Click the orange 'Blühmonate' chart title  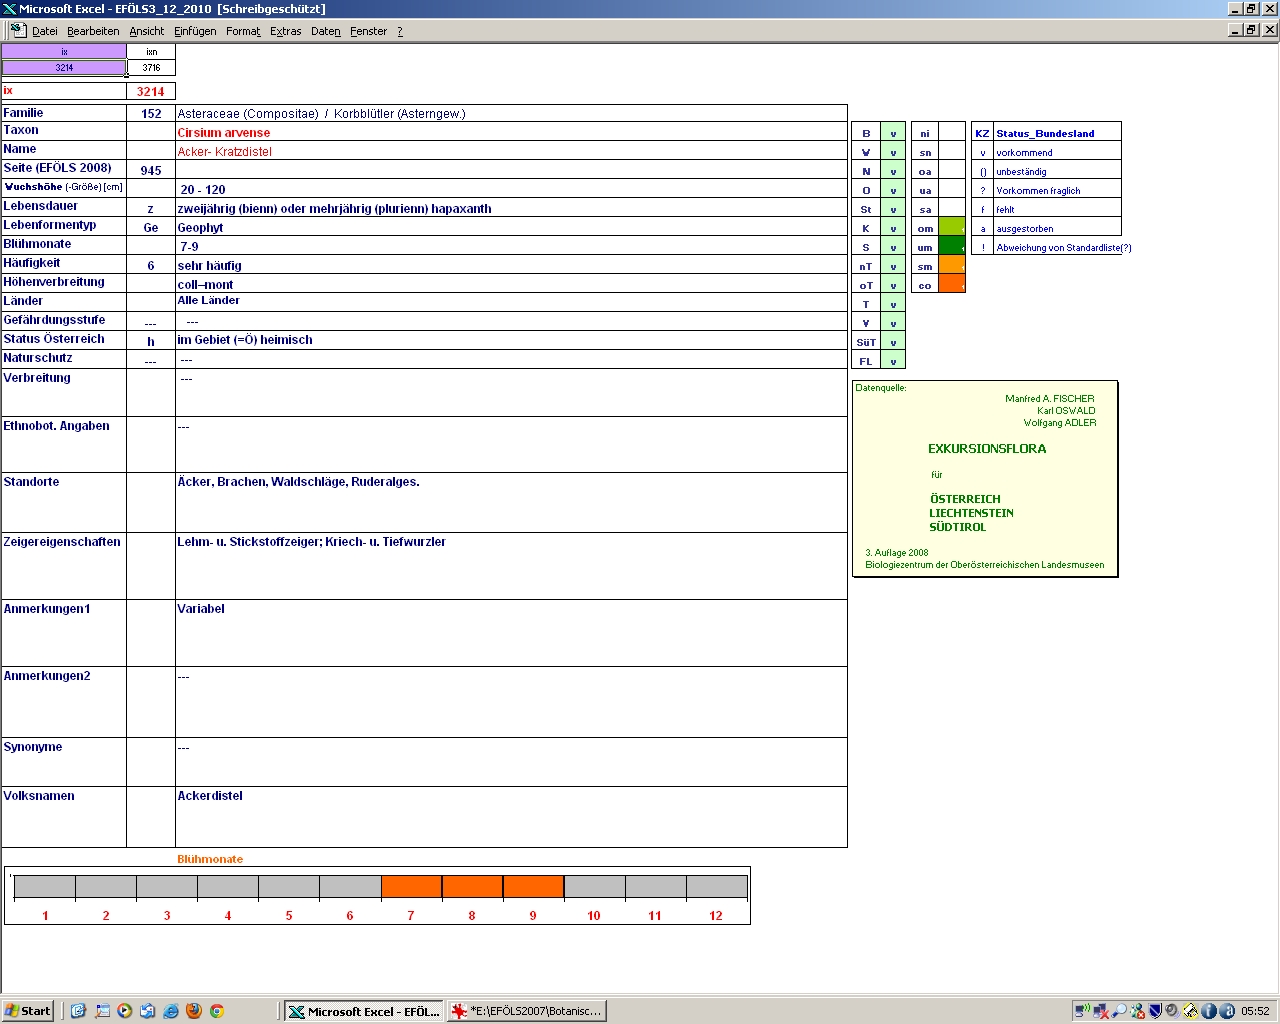pos(210,859)
